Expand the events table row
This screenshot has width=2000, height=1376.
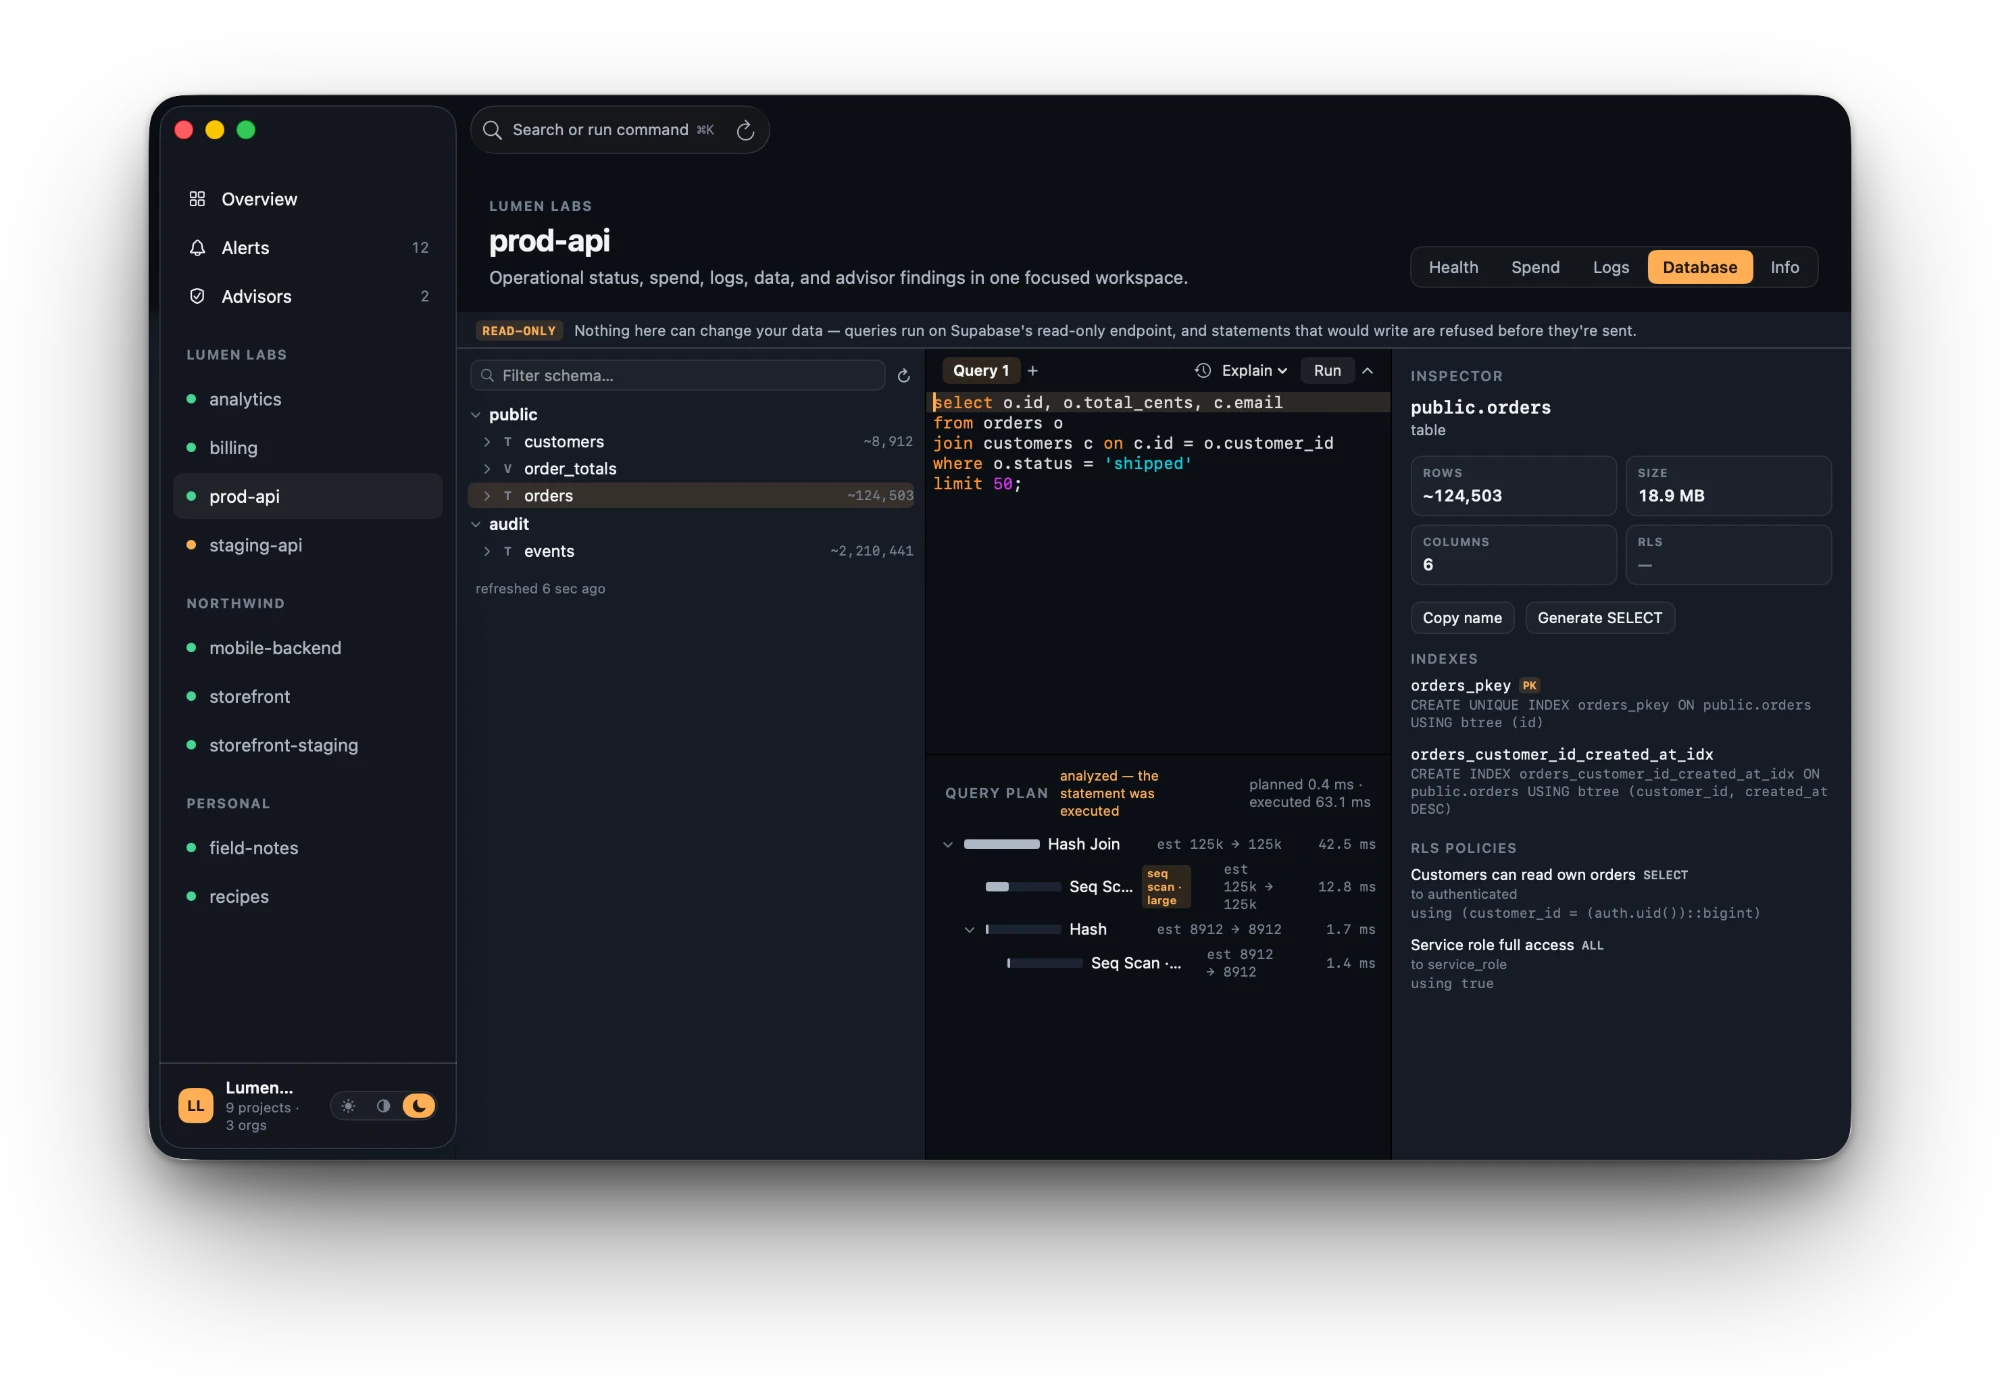click(487, 551)
